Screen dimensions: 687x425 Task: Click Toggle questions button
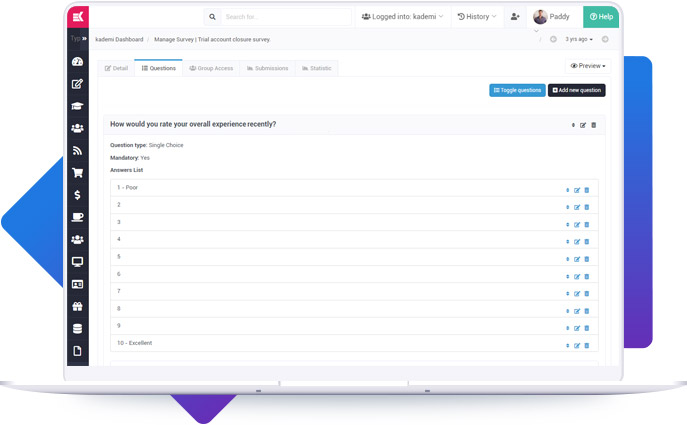pos(517,90)
